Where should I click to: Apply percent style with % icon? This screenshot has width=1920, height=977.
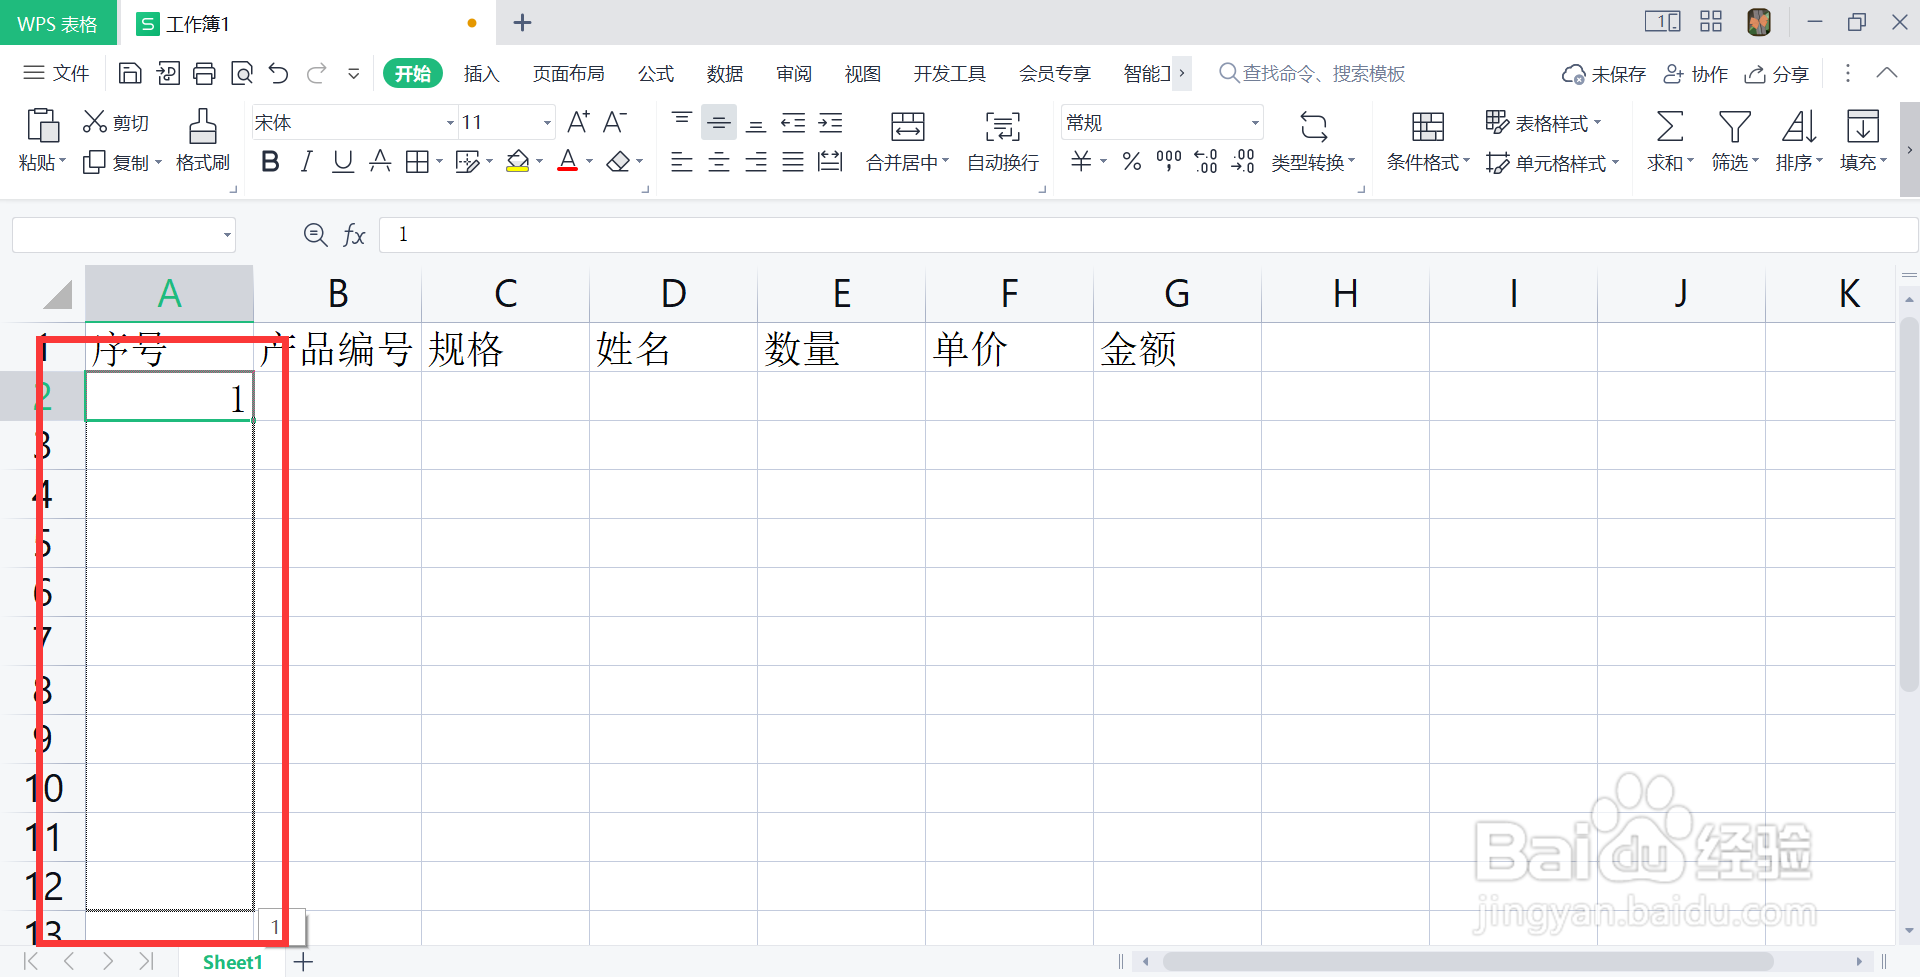(1131, 161)
